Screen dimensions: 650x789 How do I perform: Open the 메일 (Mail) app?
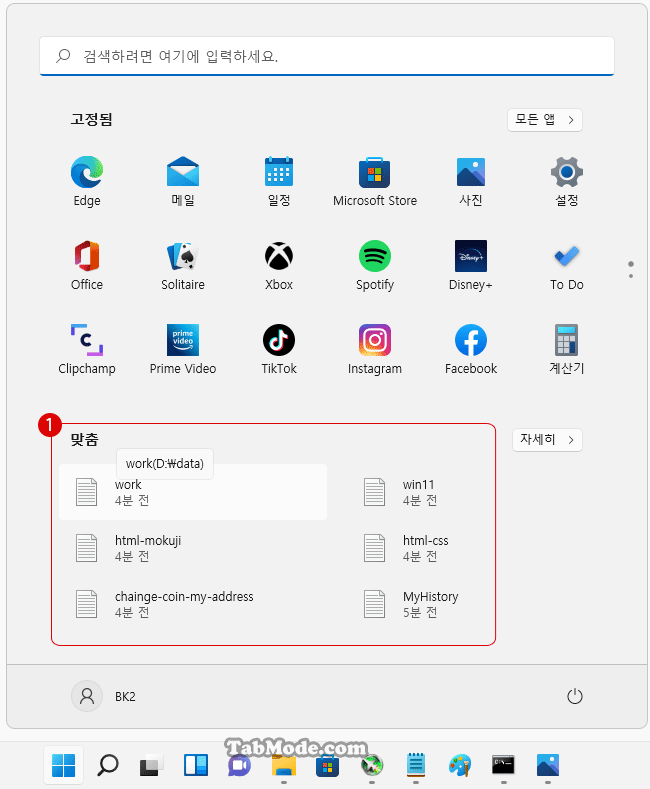click(x=183, y=181)
